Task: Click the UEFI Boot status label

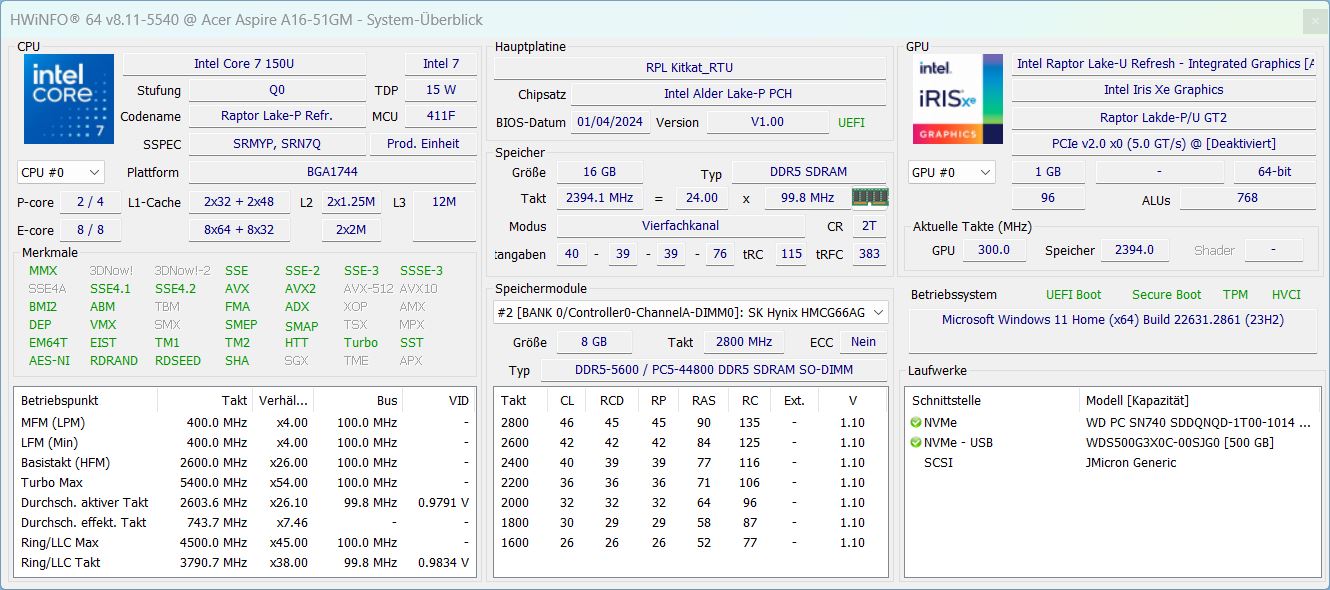Action: (1073, 294)
